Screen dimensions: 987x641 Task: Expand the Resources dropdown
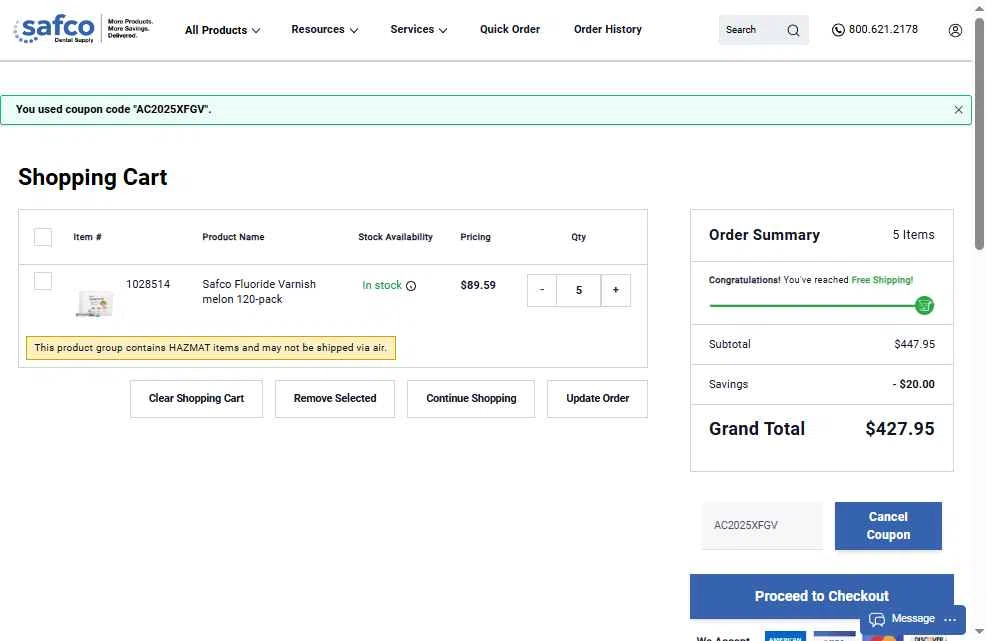[x=324, y=30]
